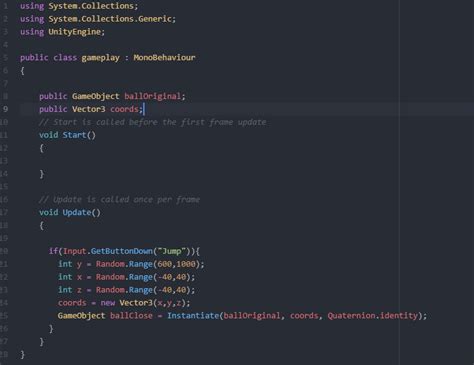Click 'coords' argument inside Instantiate

click(304, 316)
